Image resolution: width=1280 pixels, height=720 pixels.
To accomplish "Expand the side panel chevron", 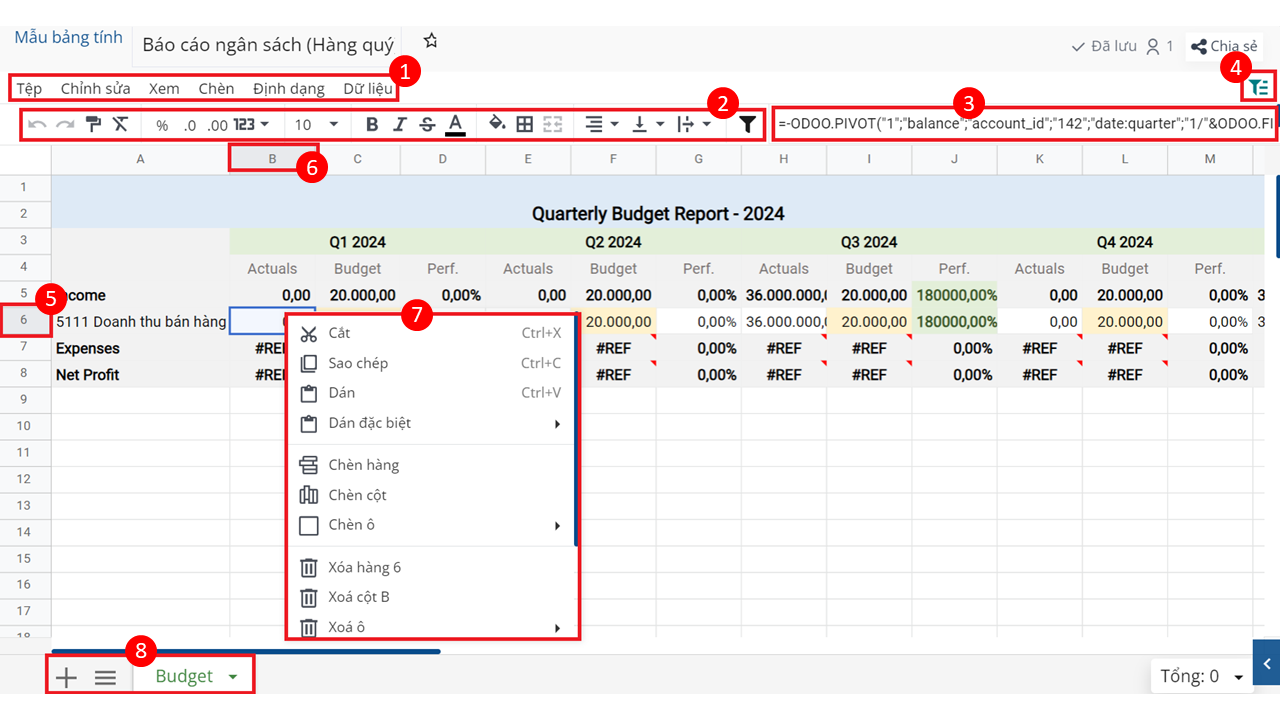I will [x=1267, y=664].
